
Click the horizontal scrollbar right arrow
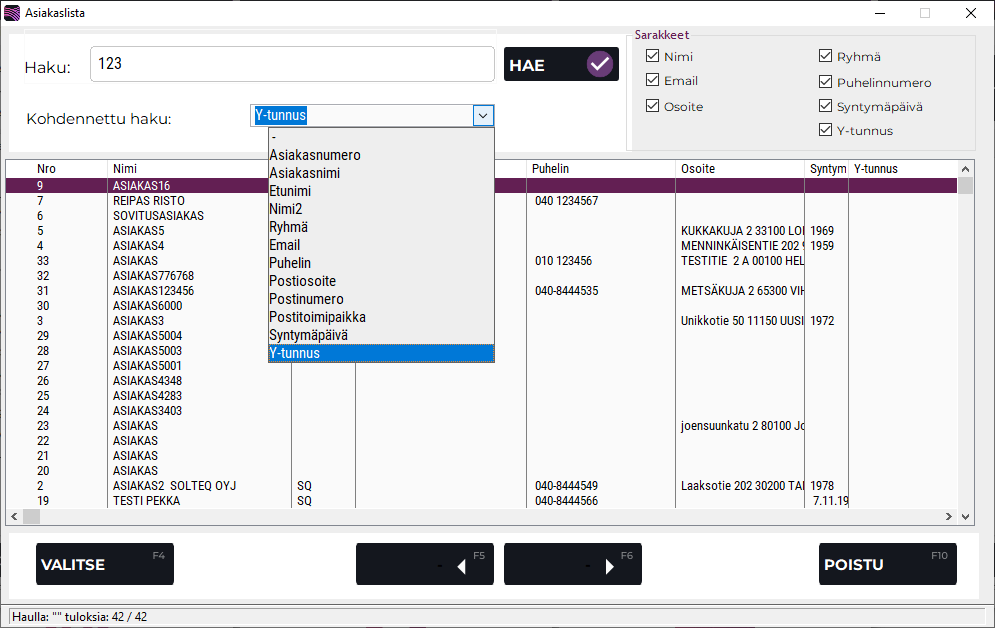click(x=949, y=517)
